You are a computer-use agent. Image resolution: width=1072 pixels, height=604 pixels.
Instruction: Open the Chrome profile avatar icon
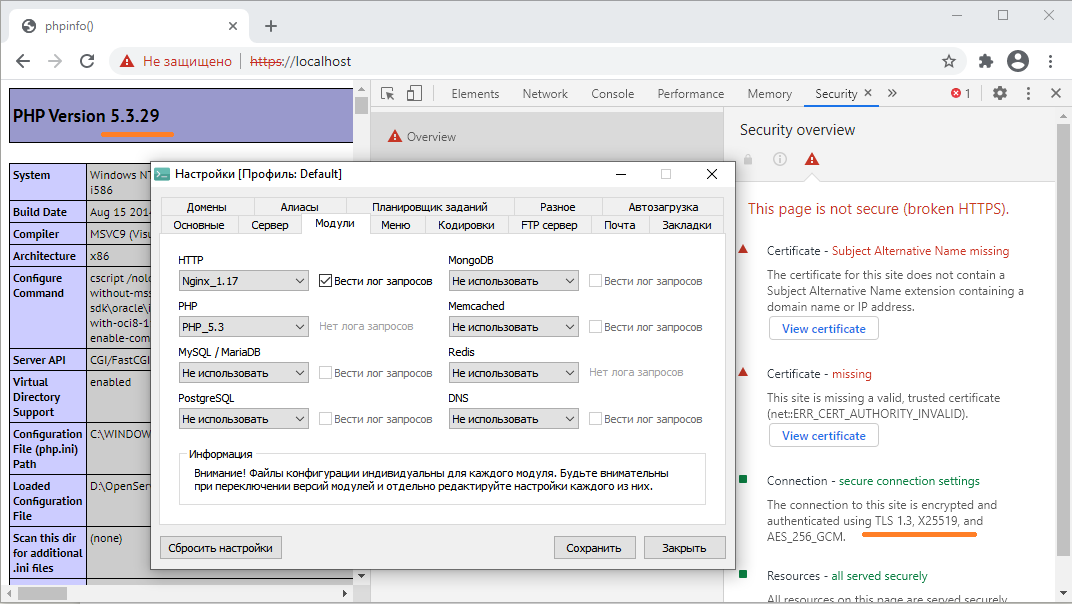coord(1018,61)
